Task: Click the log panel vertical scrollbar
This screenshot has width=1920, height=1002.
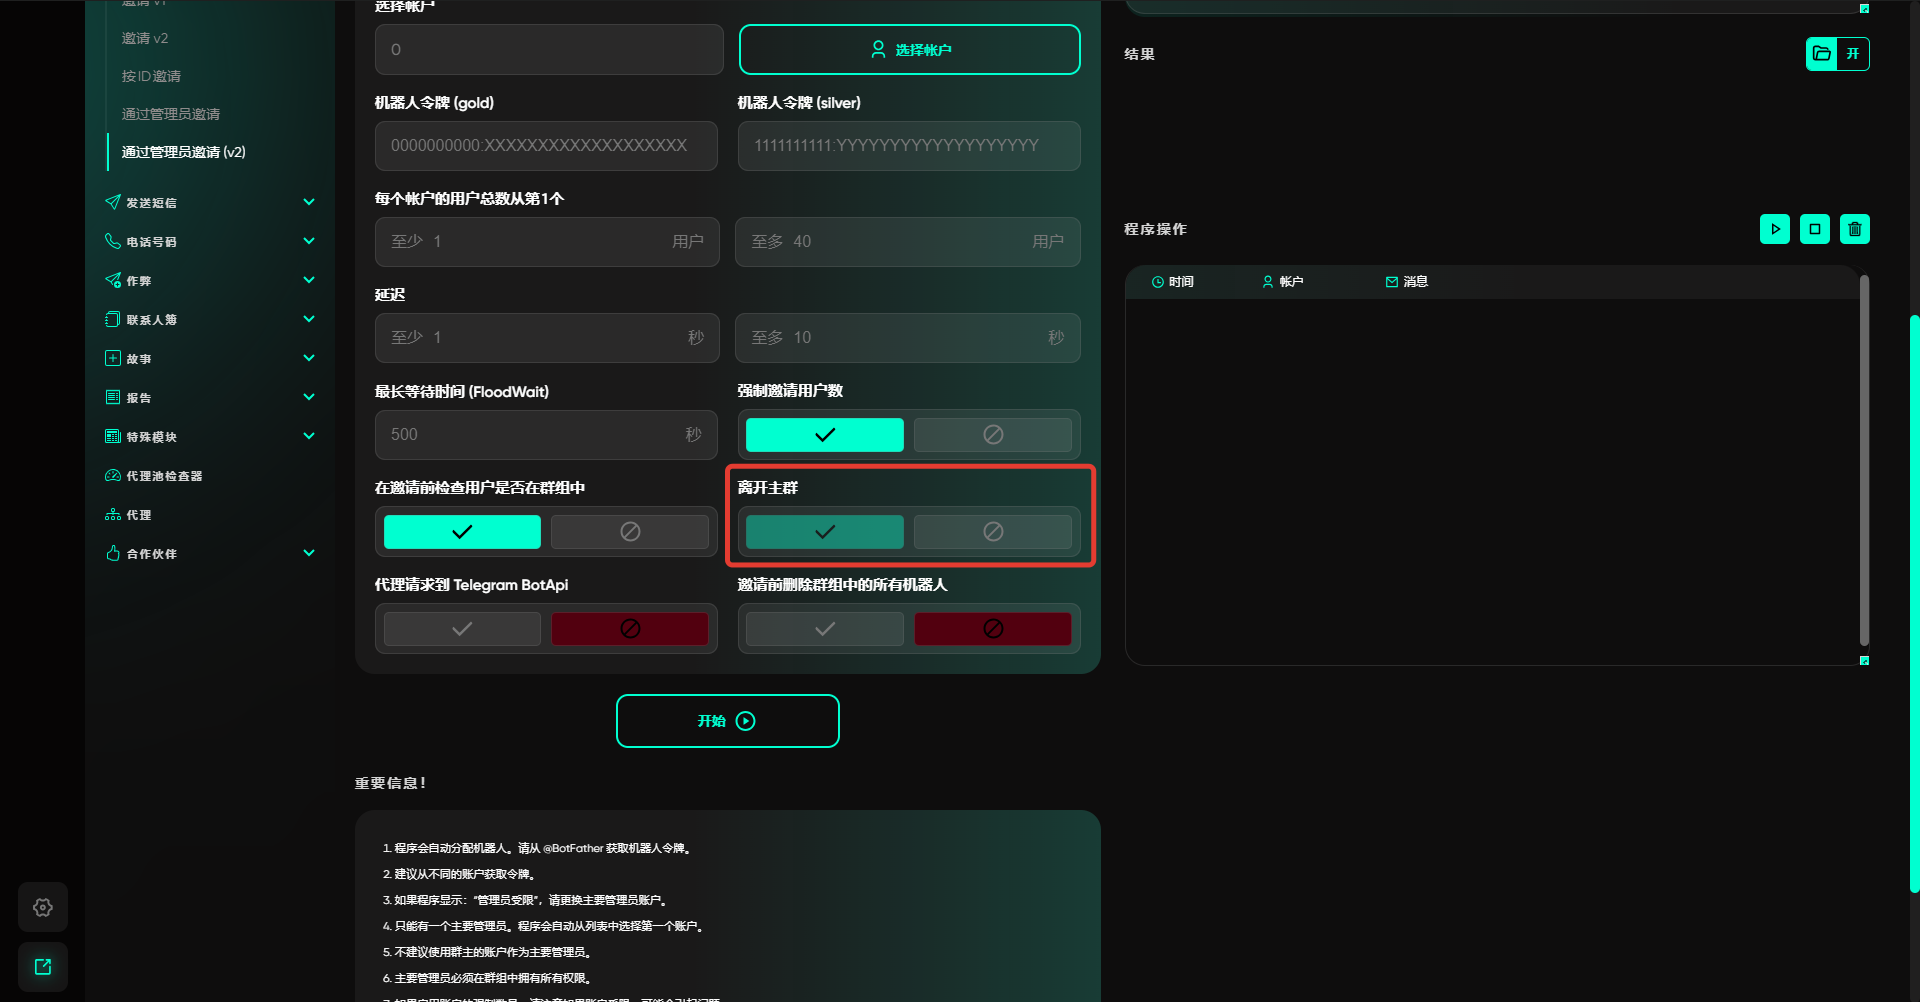Action: (1864, 460)
